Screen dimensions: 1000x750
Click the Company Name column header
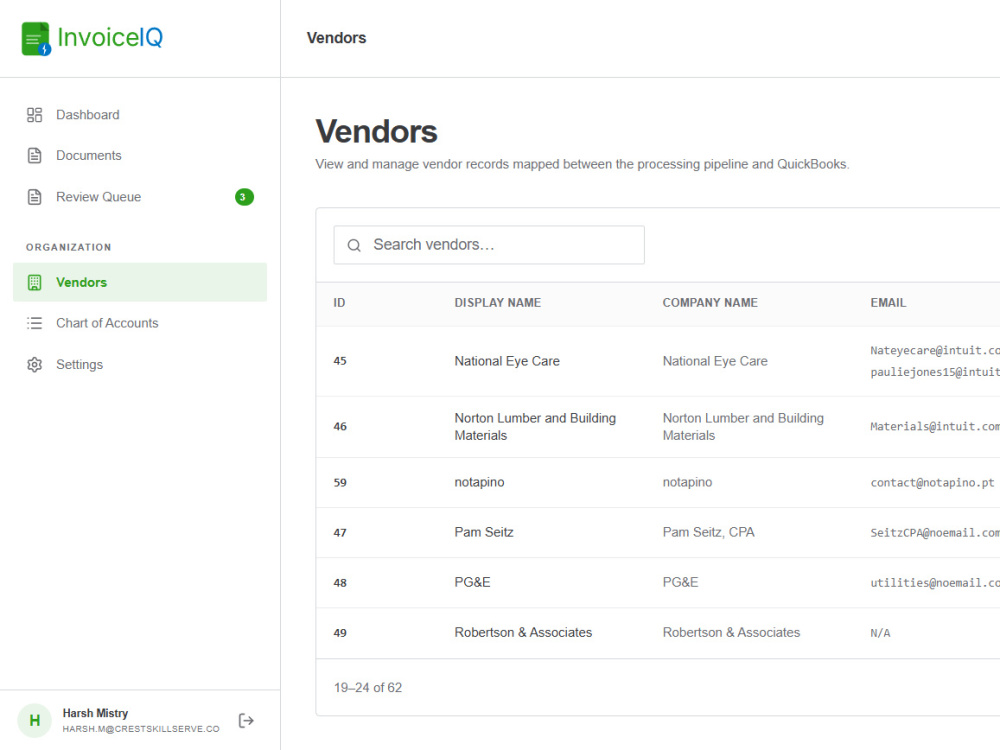(710, 303)
